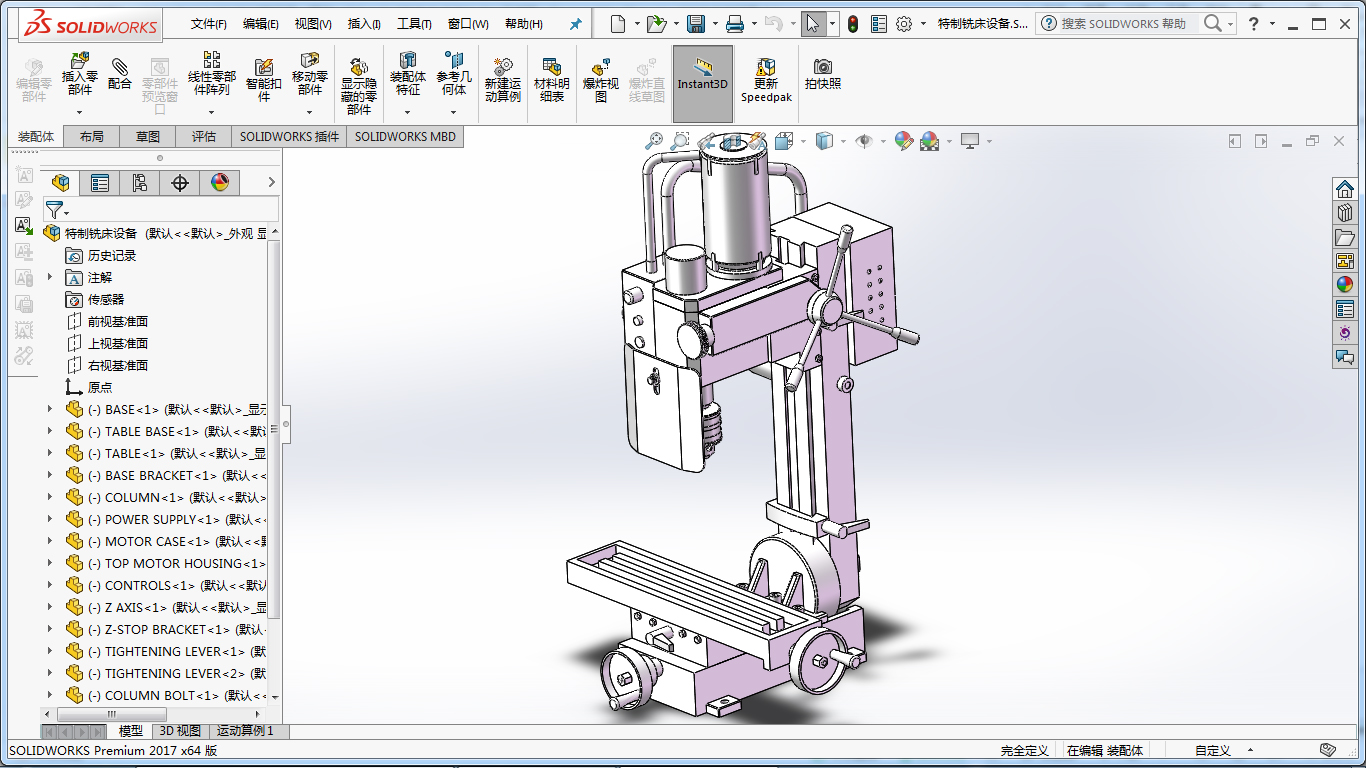Open the 插入(I) menu
This screenshot has width=1366, height=768.
pos(364,24)
